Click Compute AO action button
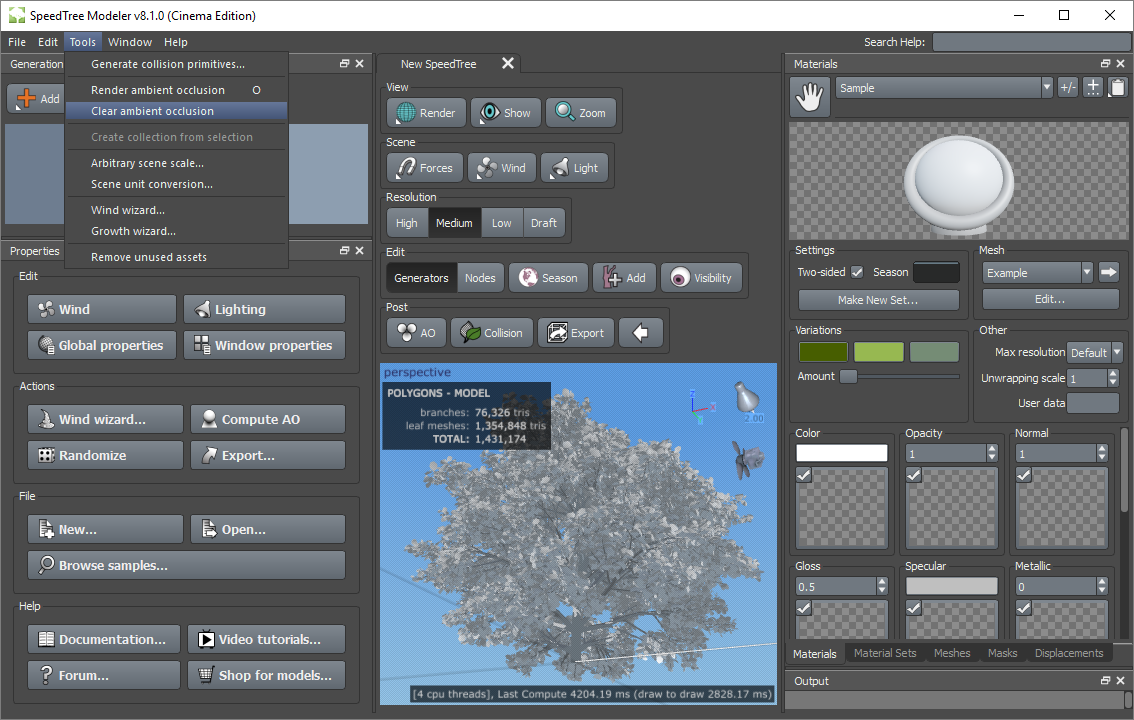 click(x=268, y=419)
